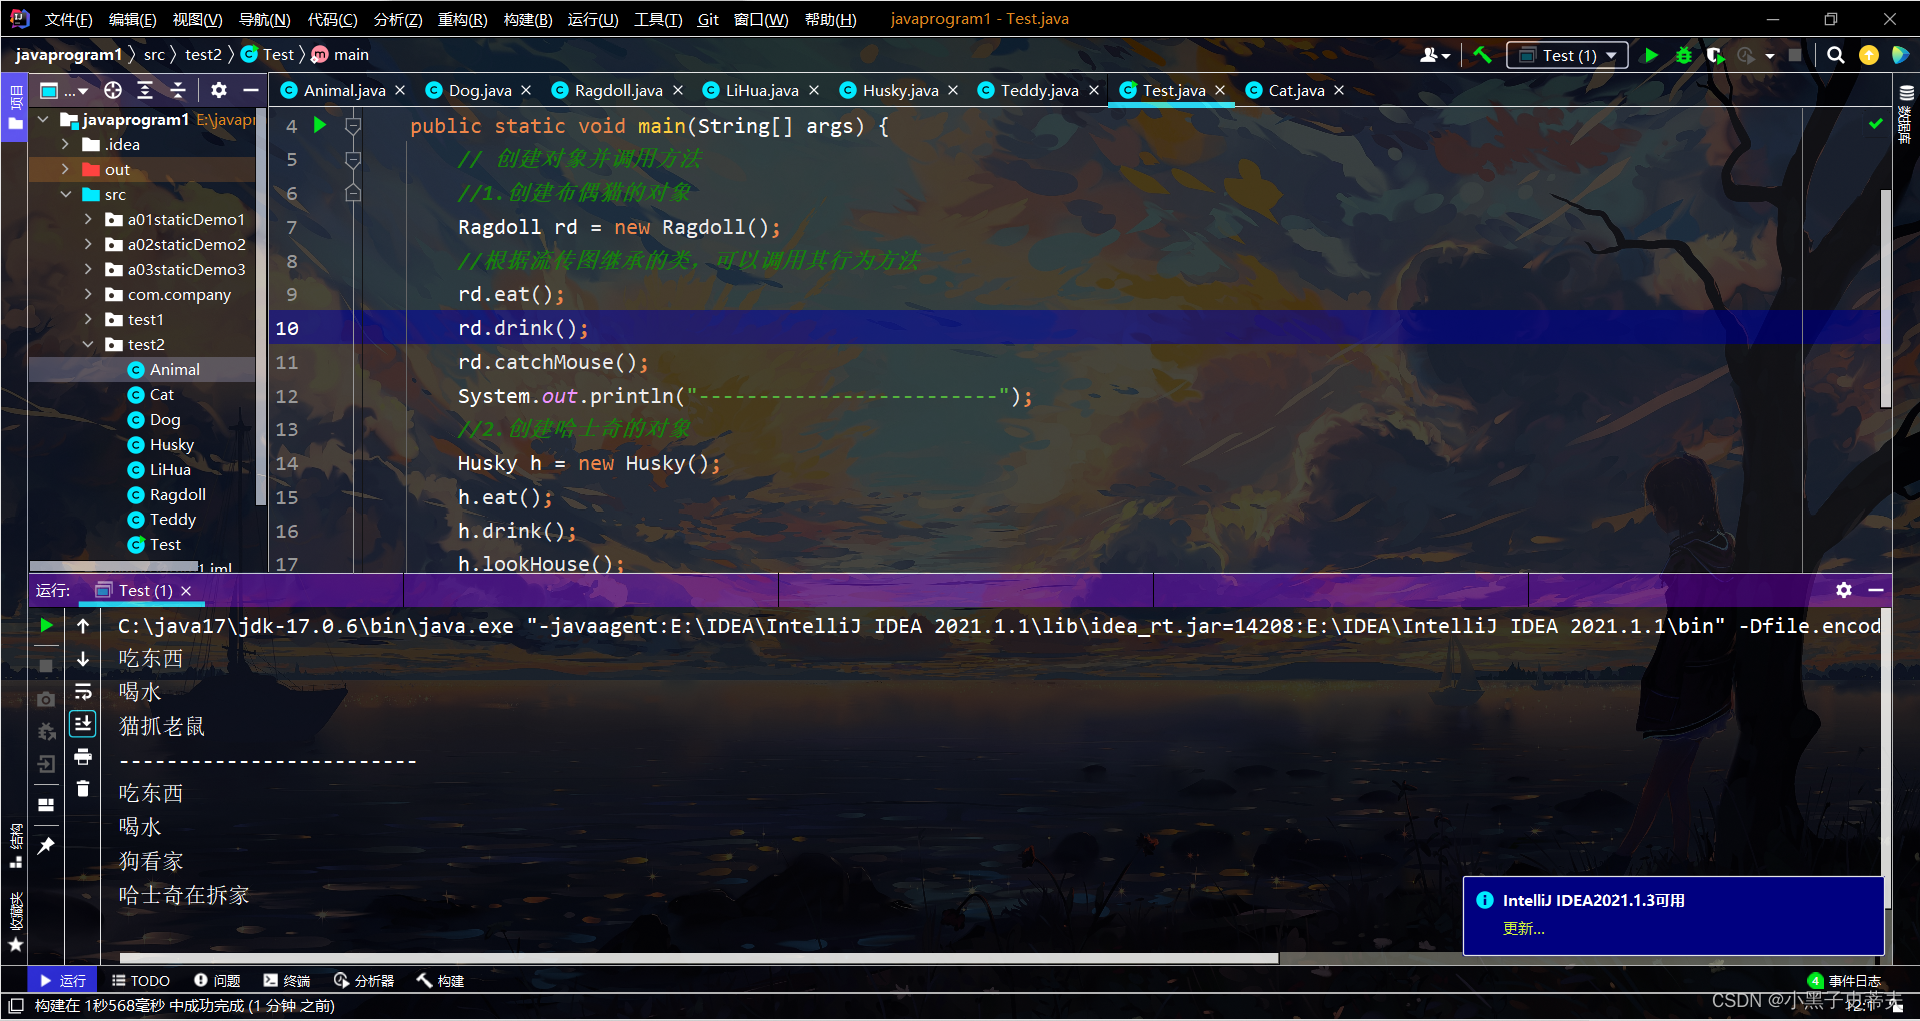The width and height of the screenshot is (1920, 1021).
Task: Toggle the Project side tool window button
Action: 15,108
